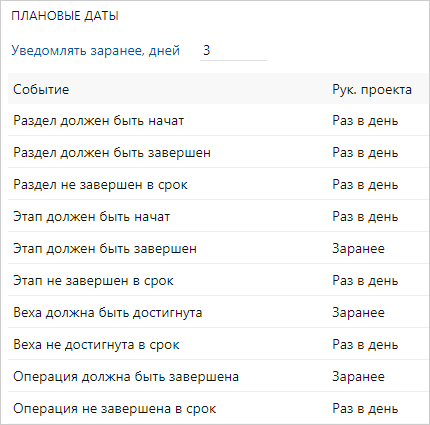Select the row 'Раздел не завершен в срок'
Viewport: 430px width, 425px height.
click(218, 184)
